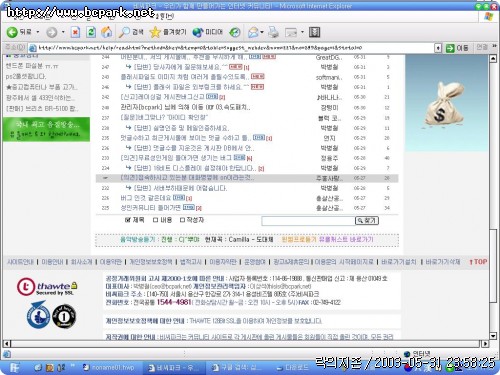Click the Thawte SSL secured badge

[47, 287]
